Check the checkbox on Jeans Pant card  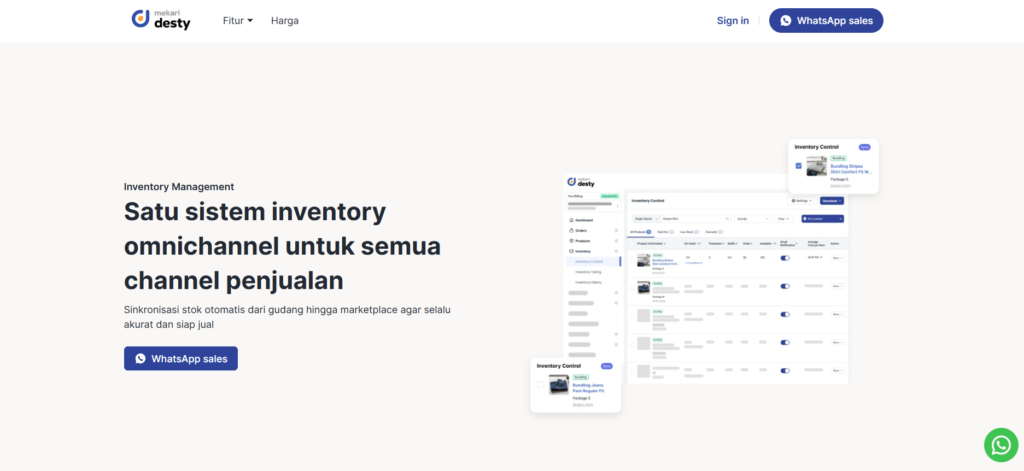(x=540, y=385)
